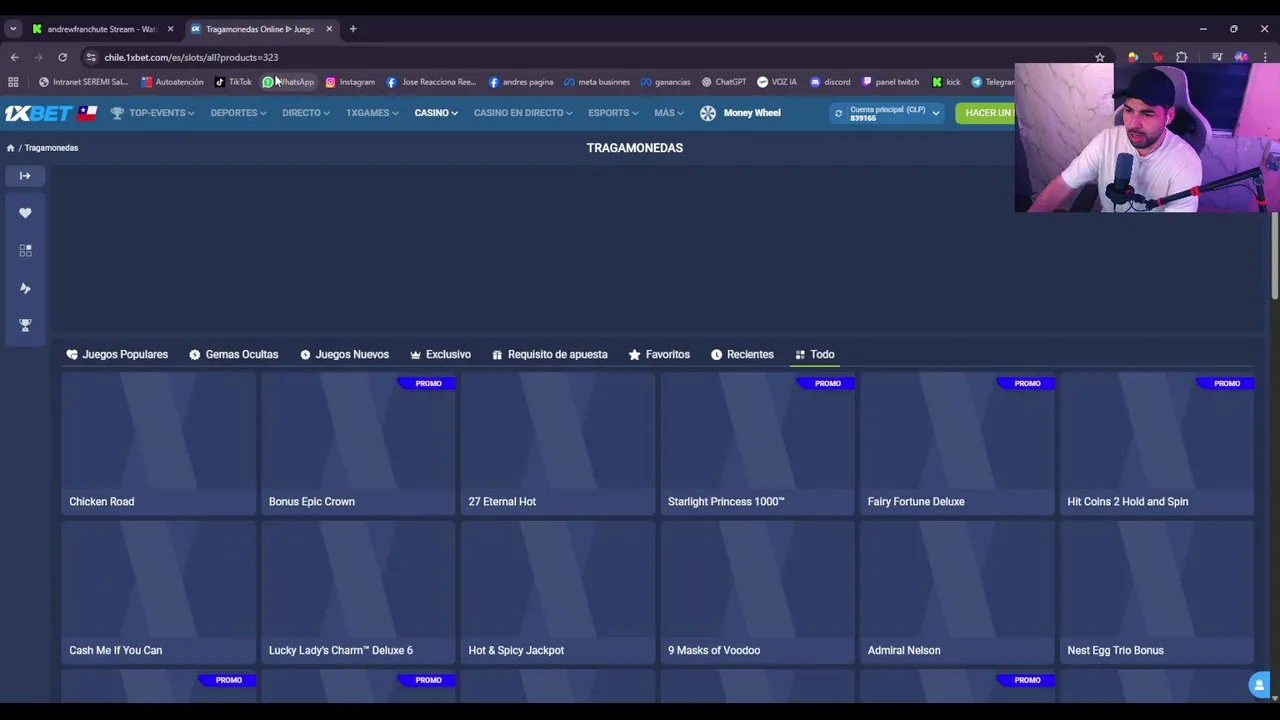This screenshot has width=1280, height=720.
Task: Open Hit Coins 2 Hold and Spin
Action: (1157, 444)
